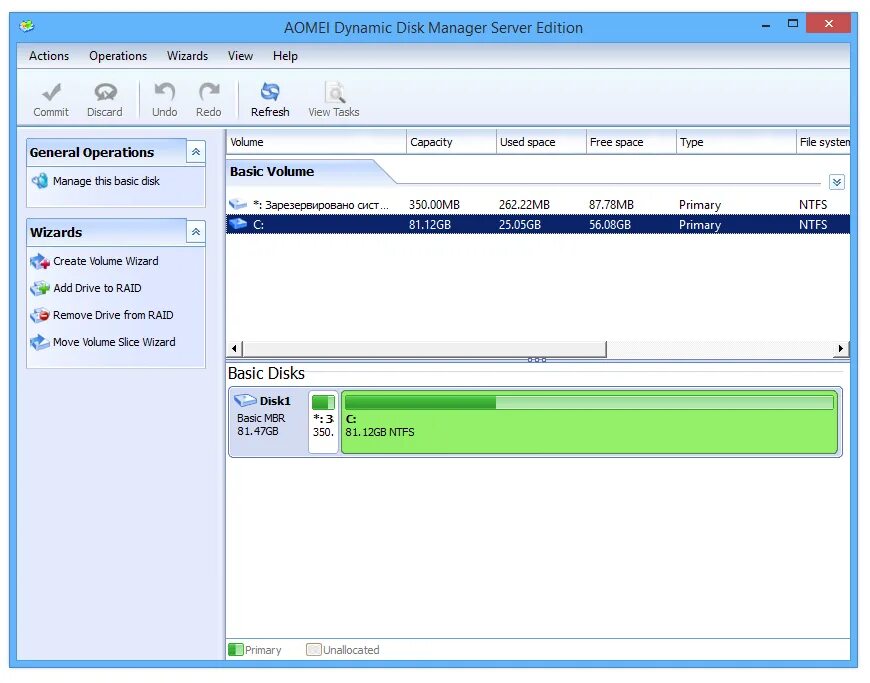The image size is (870, 683).
Task: Sort by Free space column header
Action: [631, 142]
